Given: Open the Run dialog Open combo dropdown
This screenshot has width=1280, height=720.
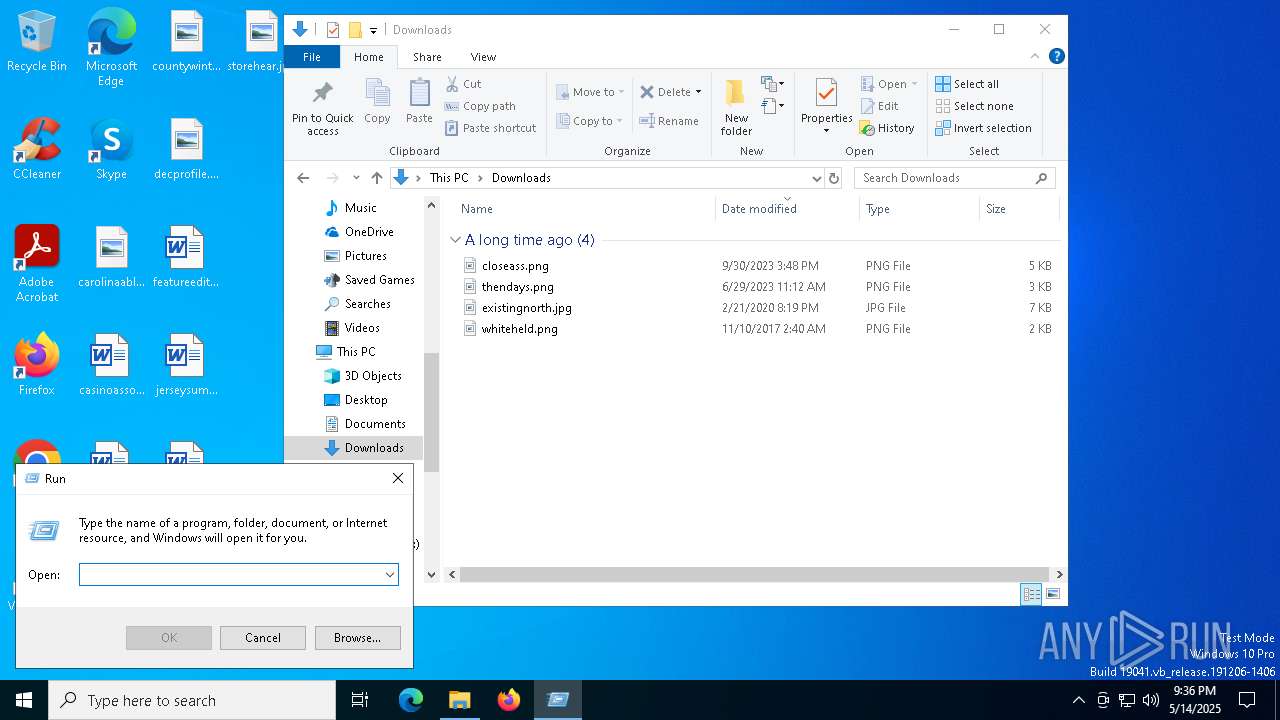Looking at the screenshot, I should pos(389,575).
